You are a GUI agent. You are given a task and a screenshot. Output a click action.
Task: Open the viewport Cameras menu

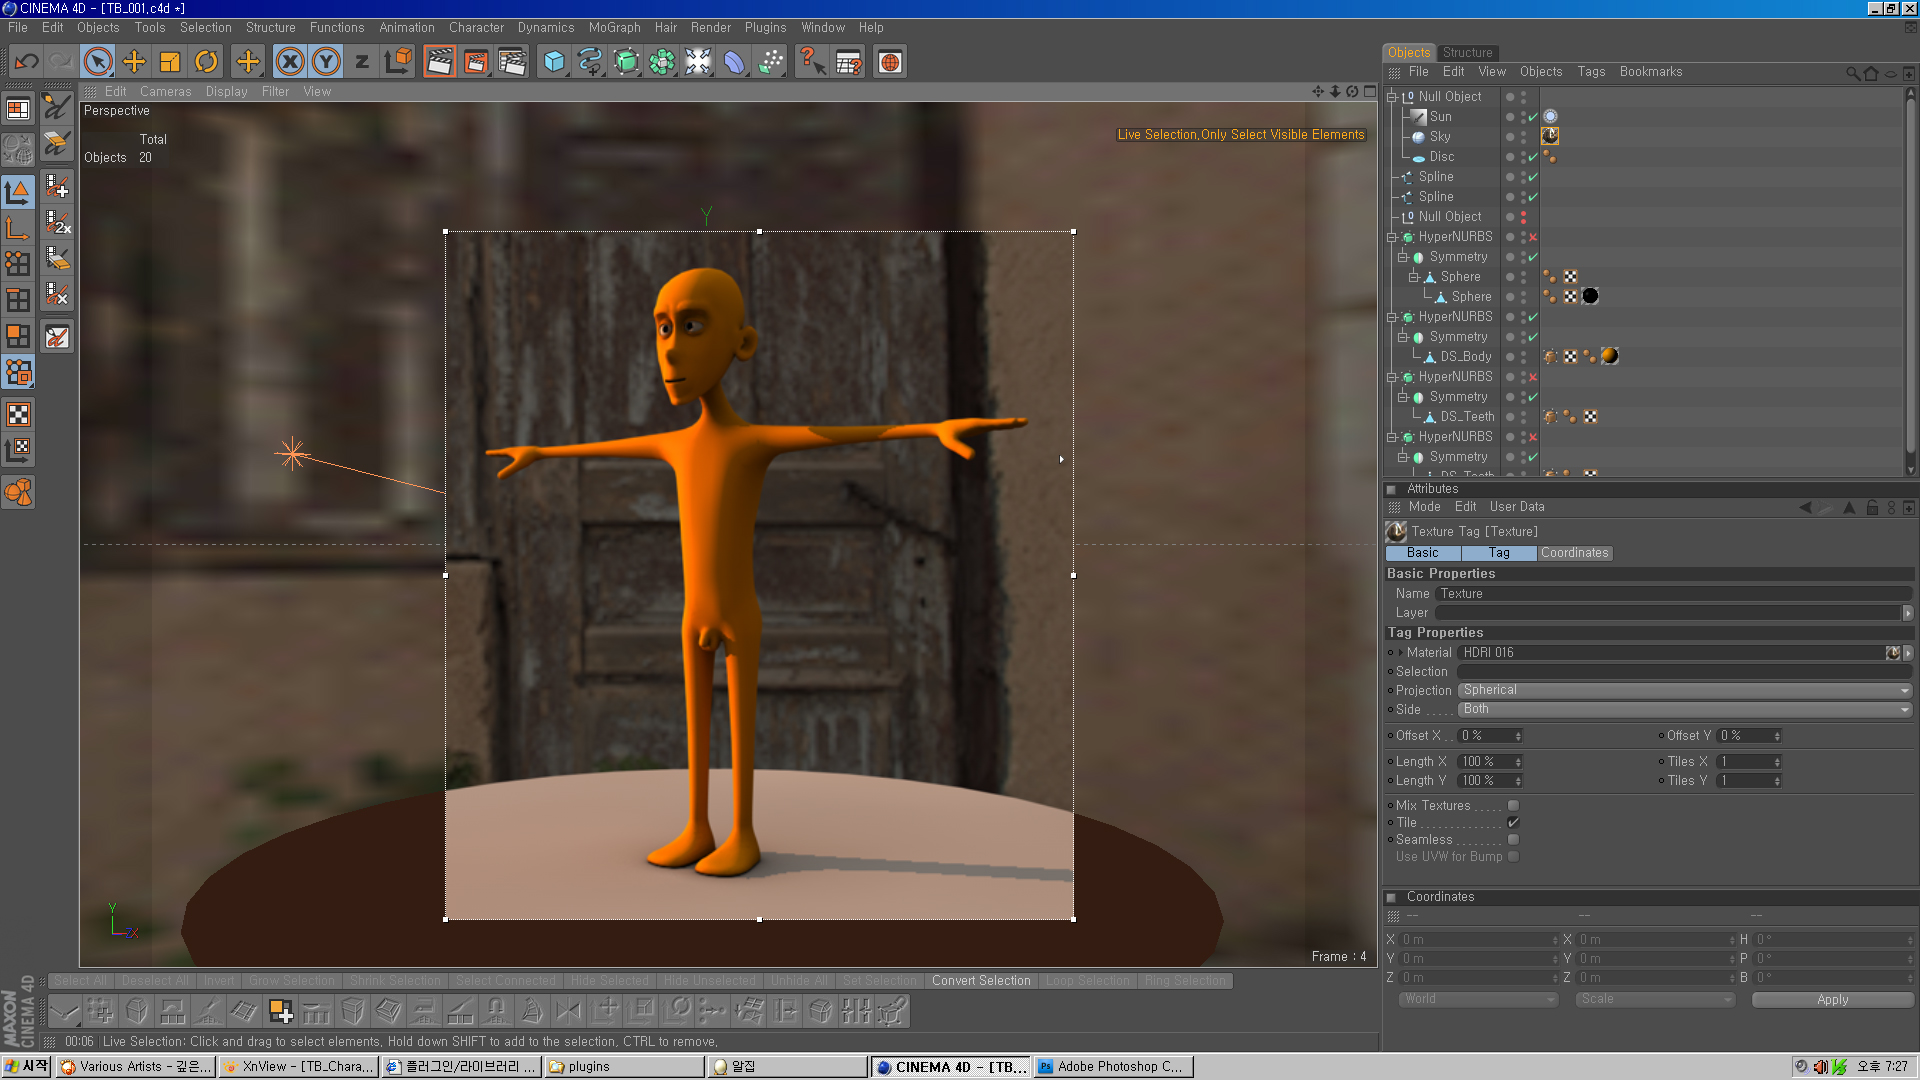point(165,92)
